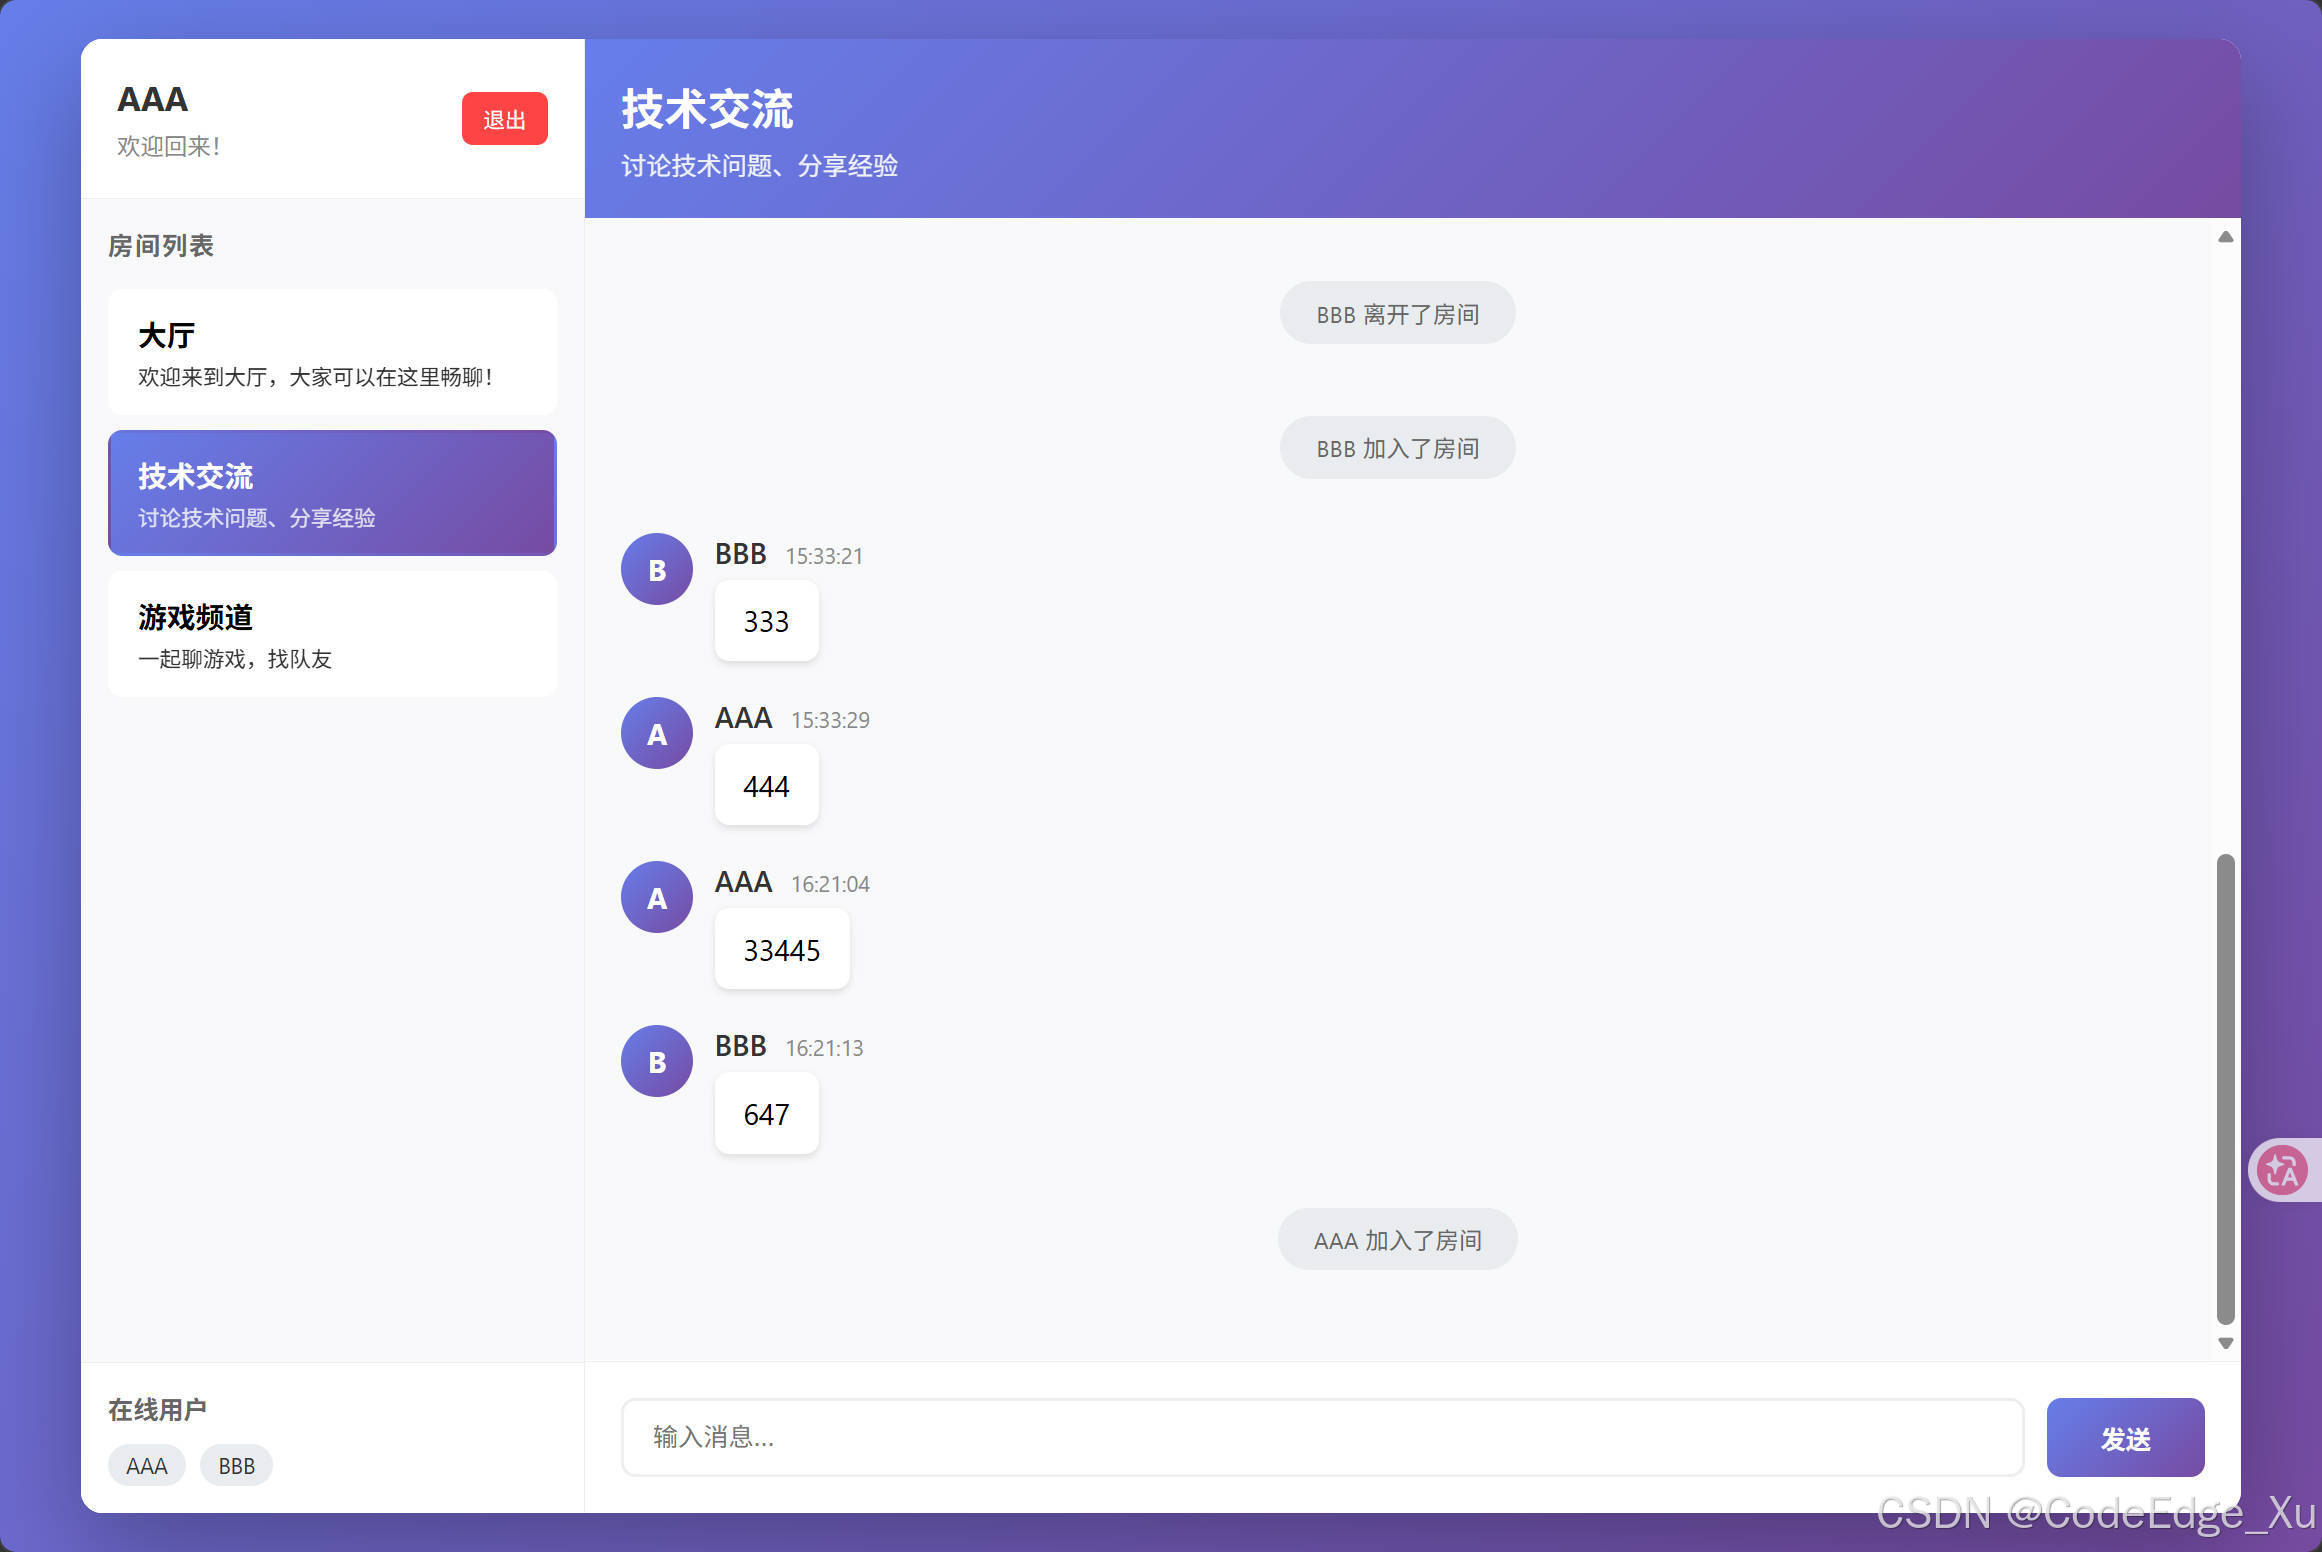Open the 大厅 room
The height and width of the screenshot is (1552, 2322).
[x=332, y=352]
